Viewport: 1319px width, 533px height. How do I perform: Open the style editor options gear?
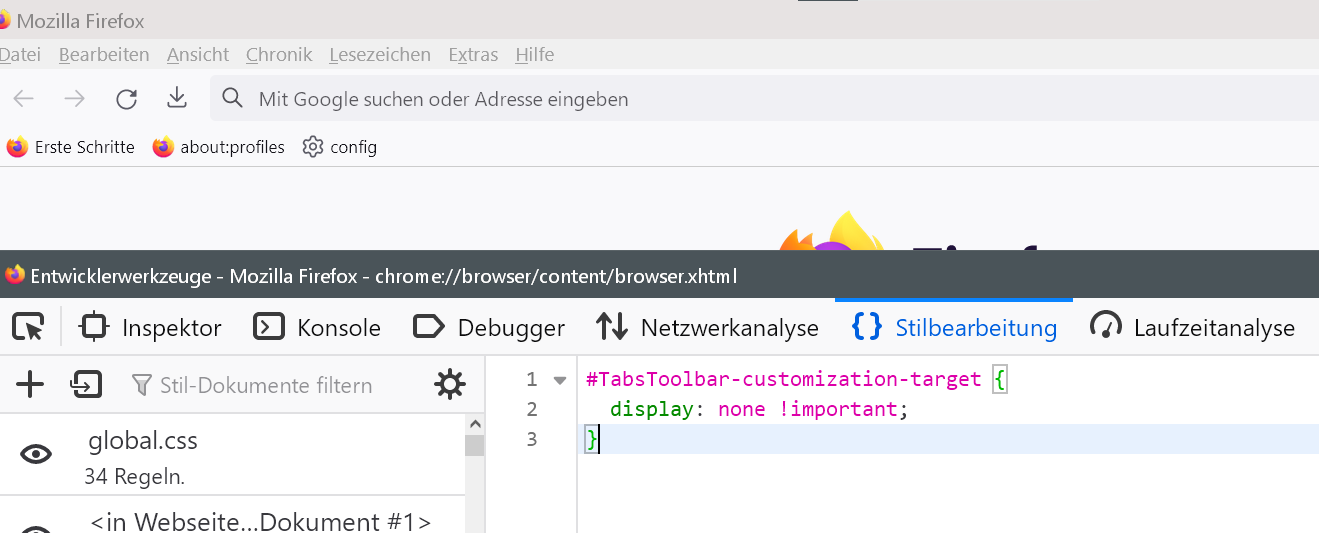pyautogui.click(x=450, y=384)
